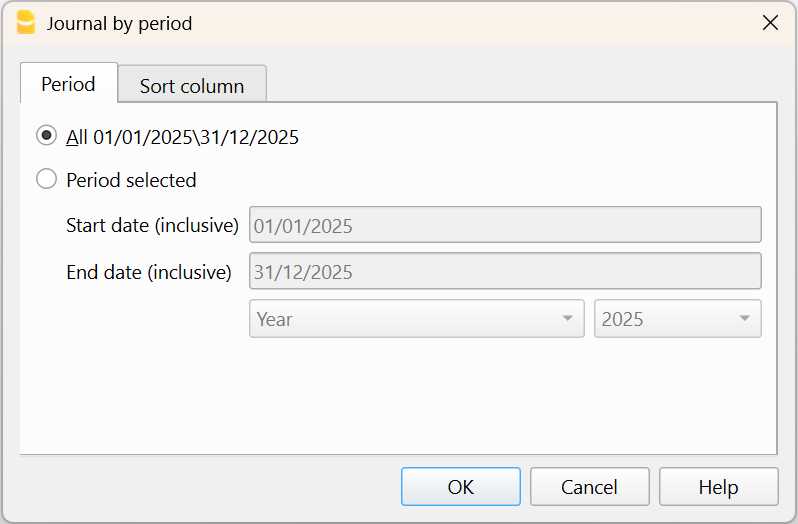Viewport: 798px width, 524px height.
Task: Enable the Period selected radio button
Action: pos(46,180)
